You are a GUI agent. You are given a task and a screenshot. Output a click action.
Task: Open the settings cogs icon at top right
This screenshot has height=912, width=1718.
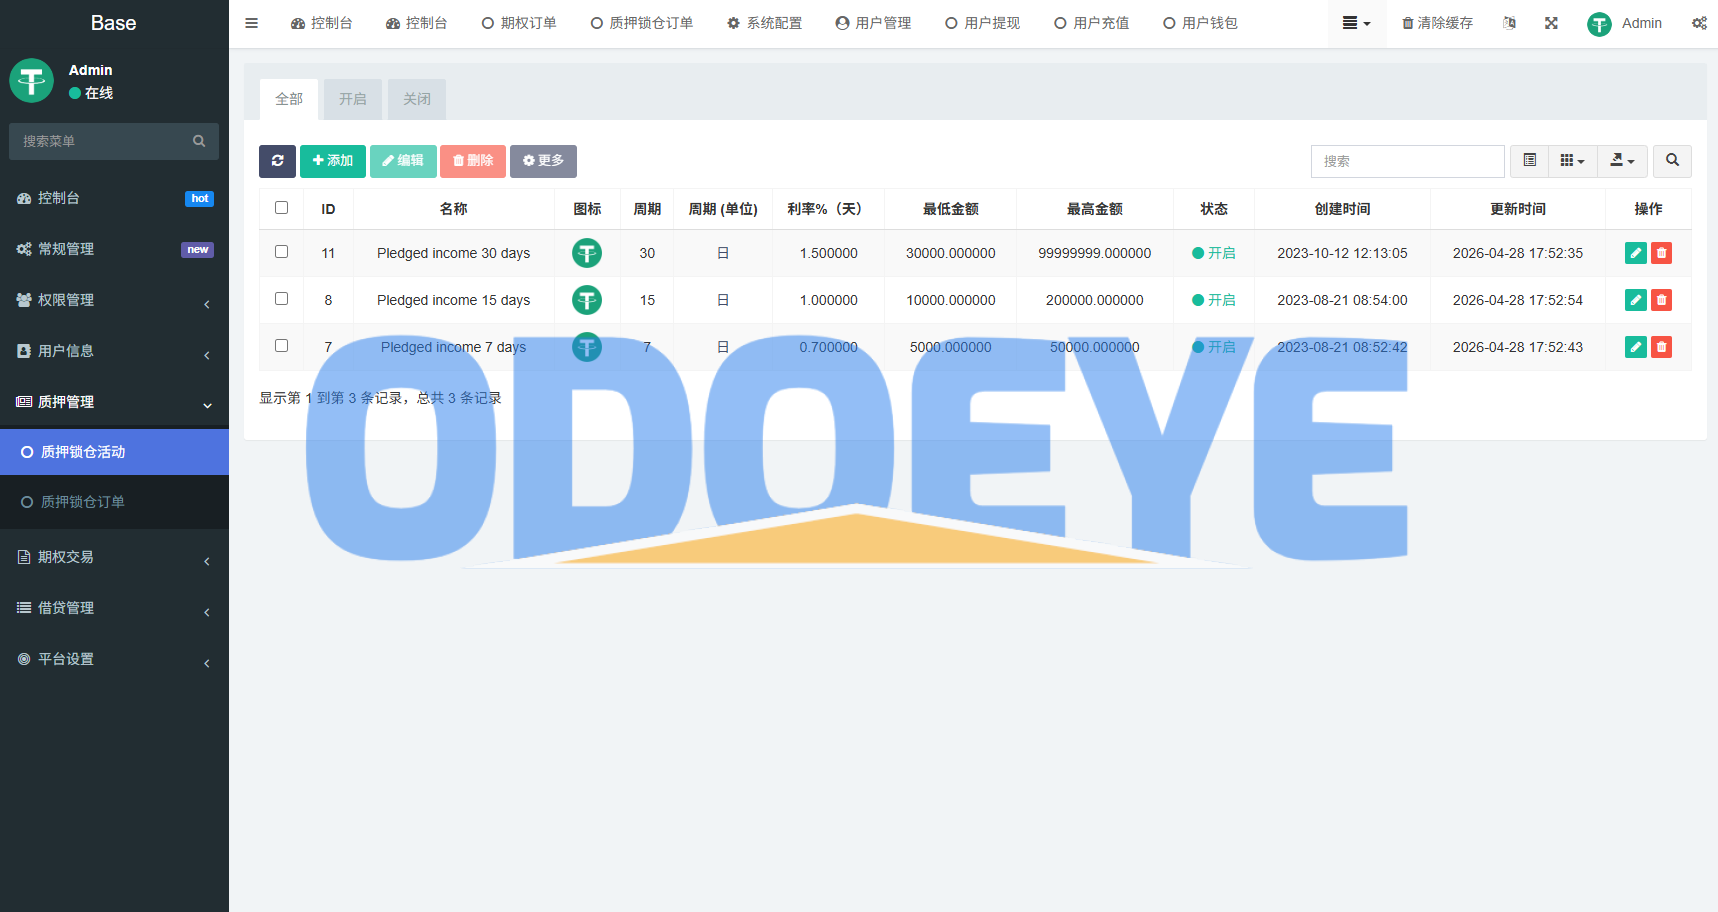tap(1699, 23)
